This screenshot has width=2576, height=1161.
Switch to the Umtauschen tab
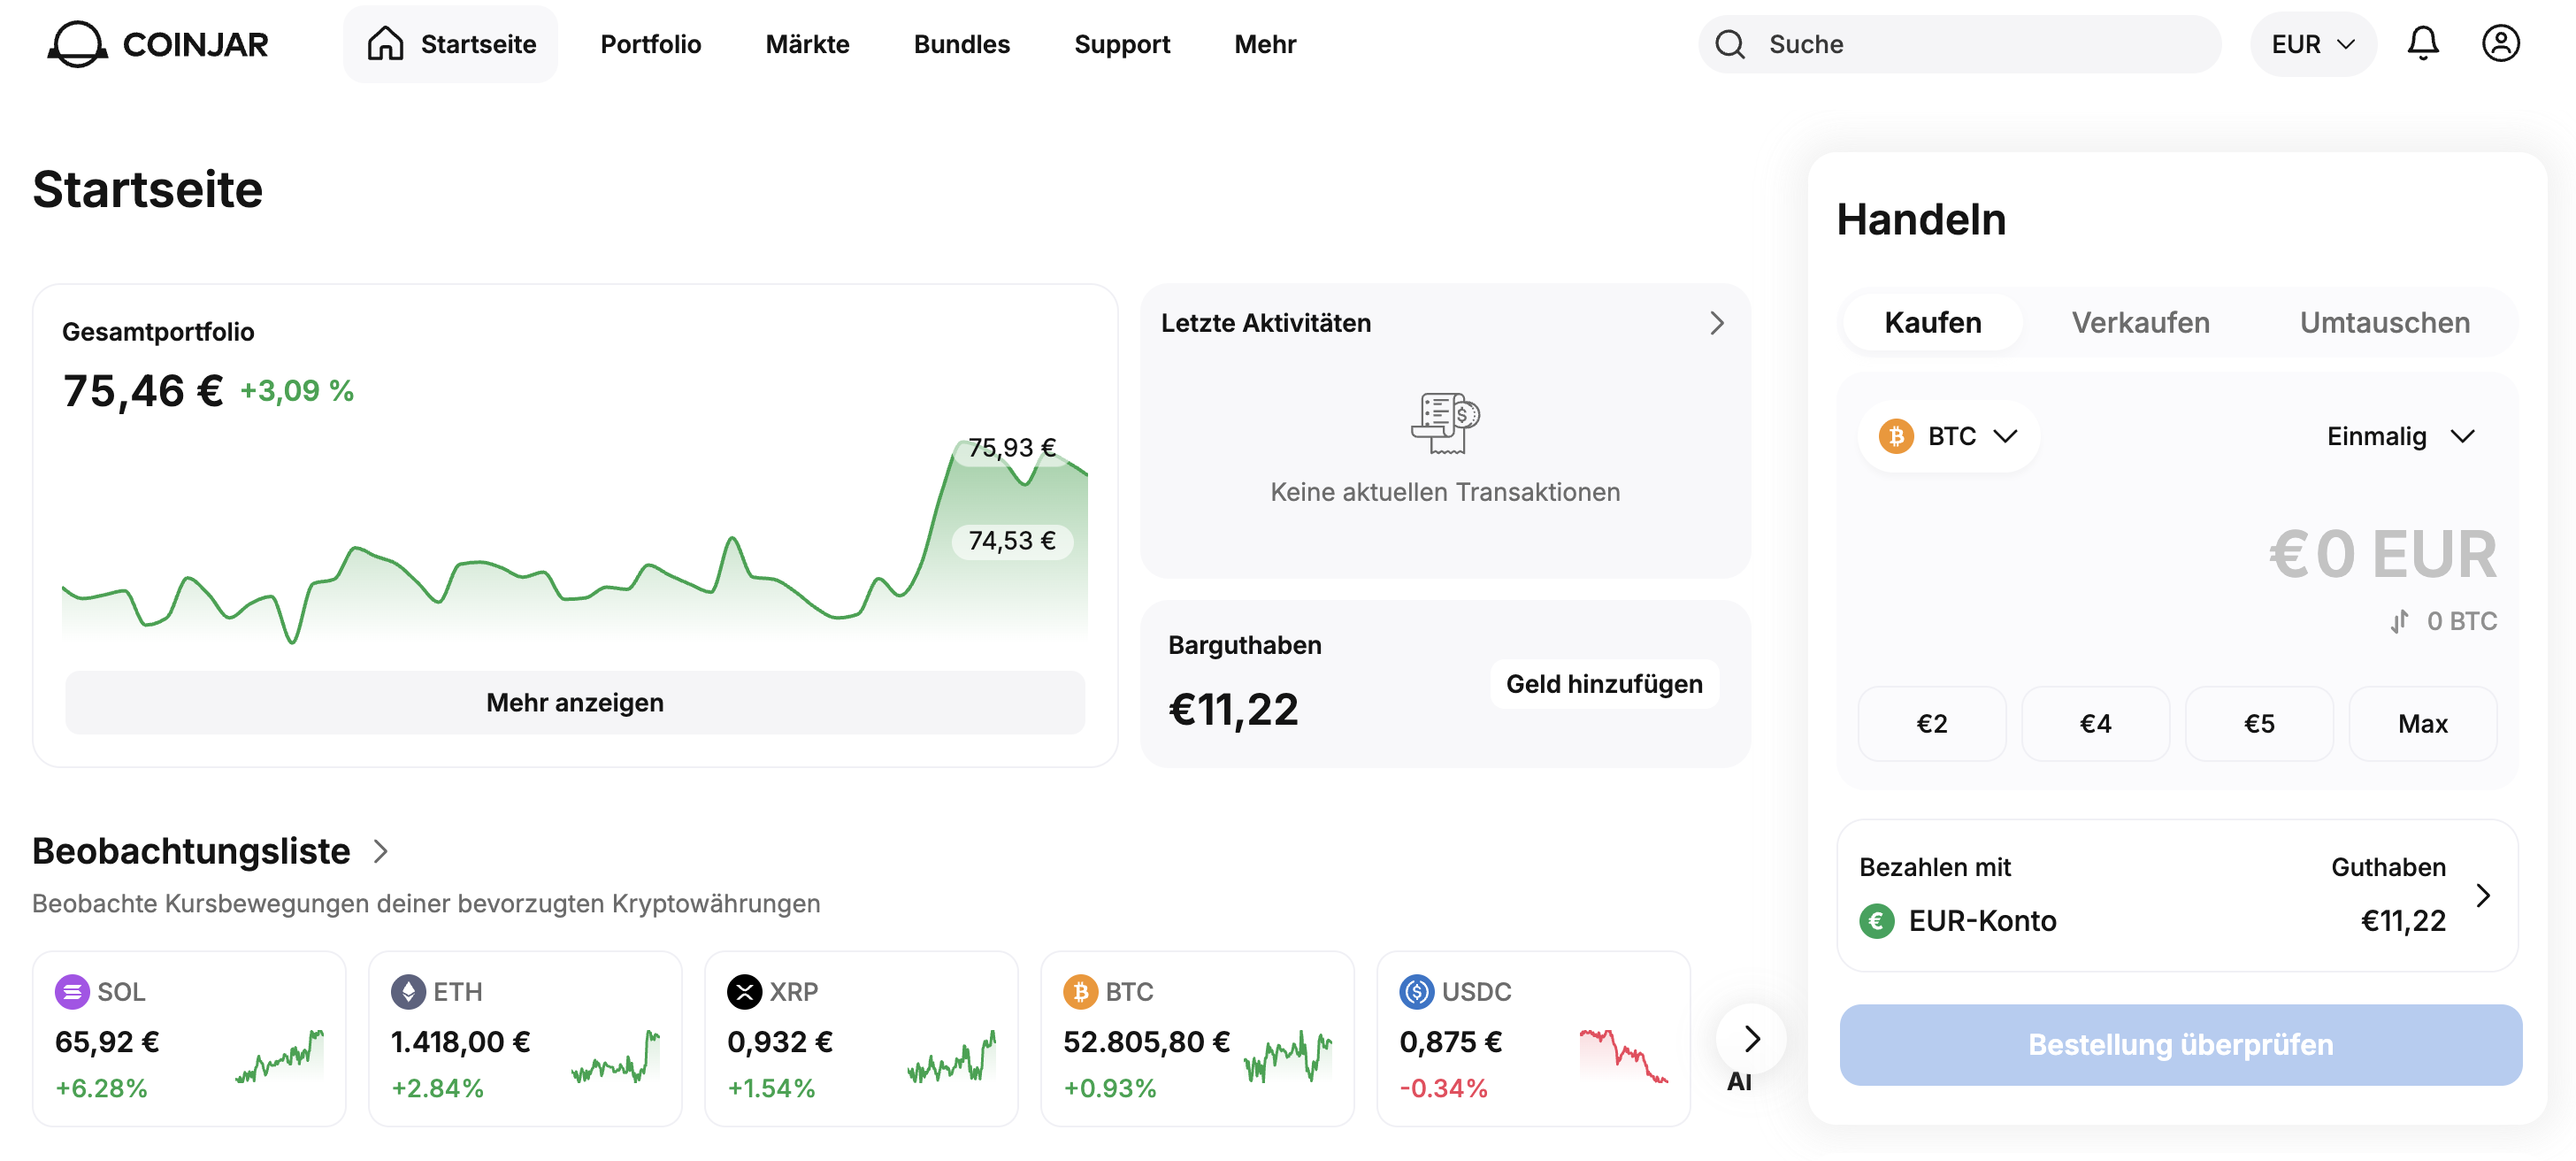pyautogui.click(x=2384, y=323)
